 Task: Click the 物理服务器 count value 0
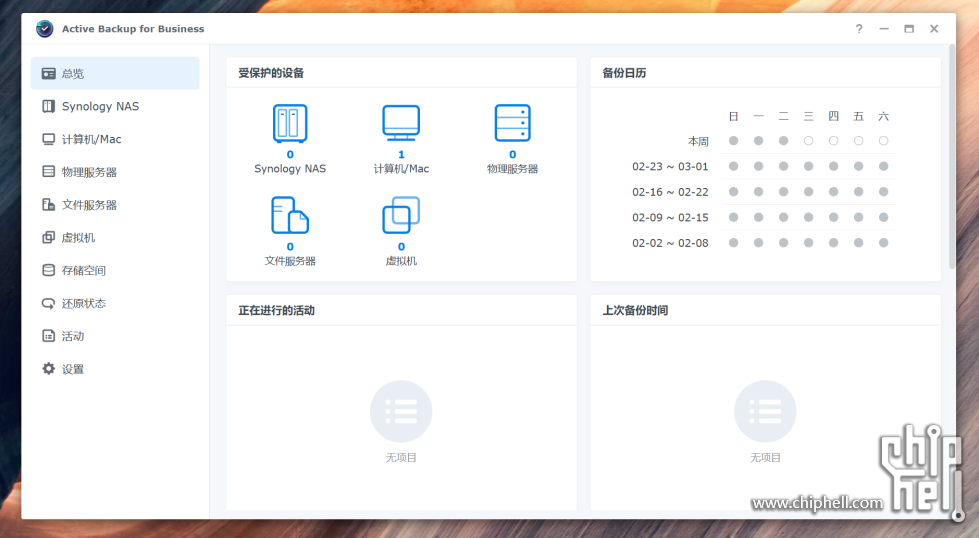[513, 154]
